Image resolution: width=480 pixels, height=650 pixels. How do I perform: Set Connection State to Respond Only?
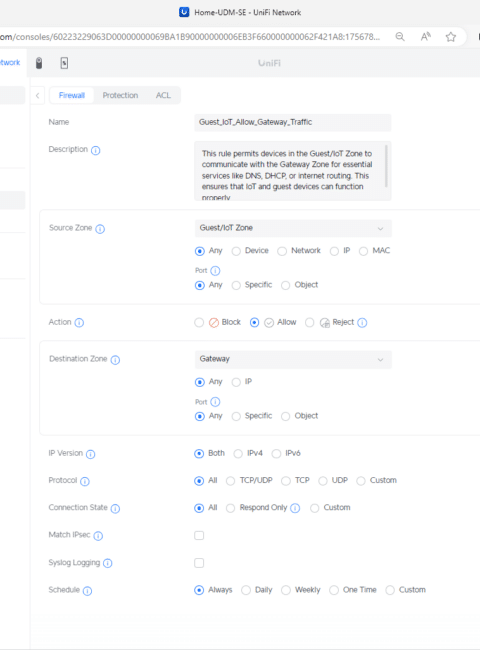click(230, 508)
